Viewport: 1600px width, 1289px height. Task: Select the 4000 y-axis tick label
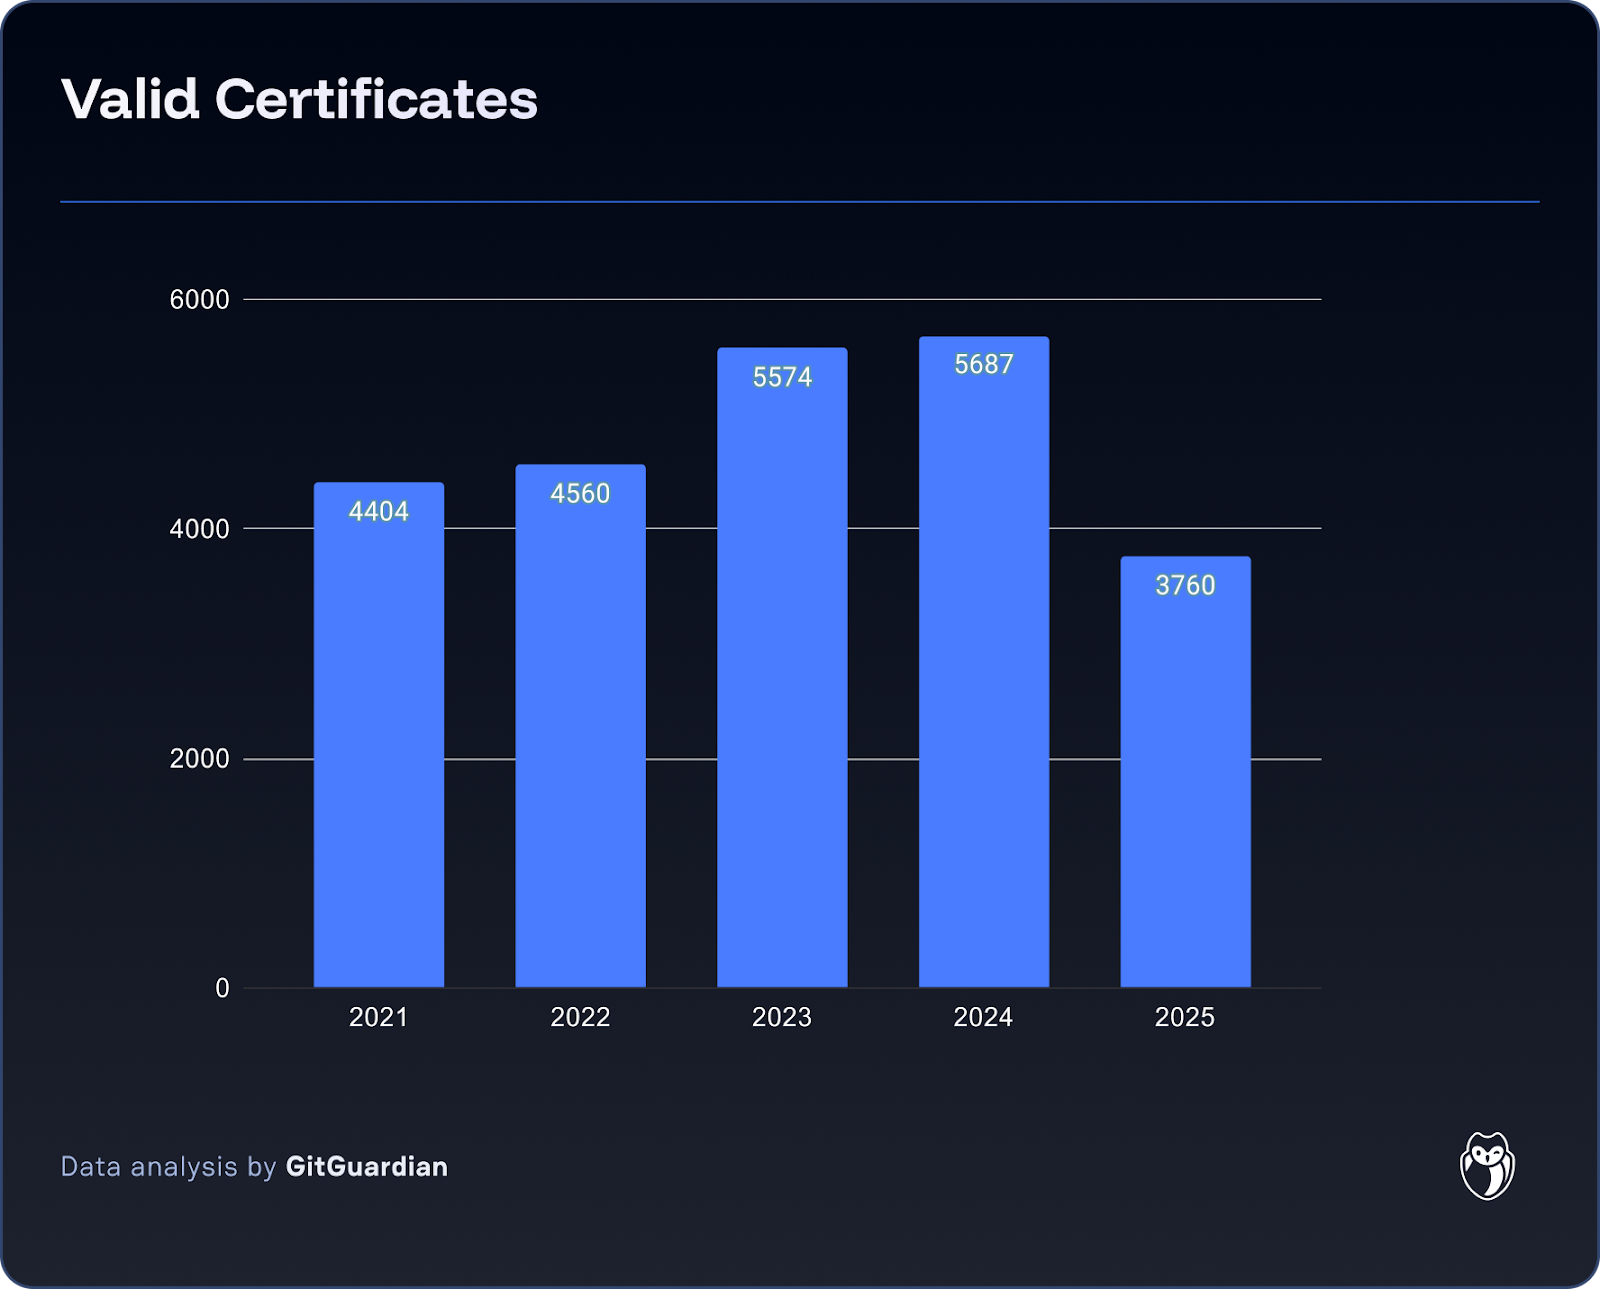coord(199,528)
